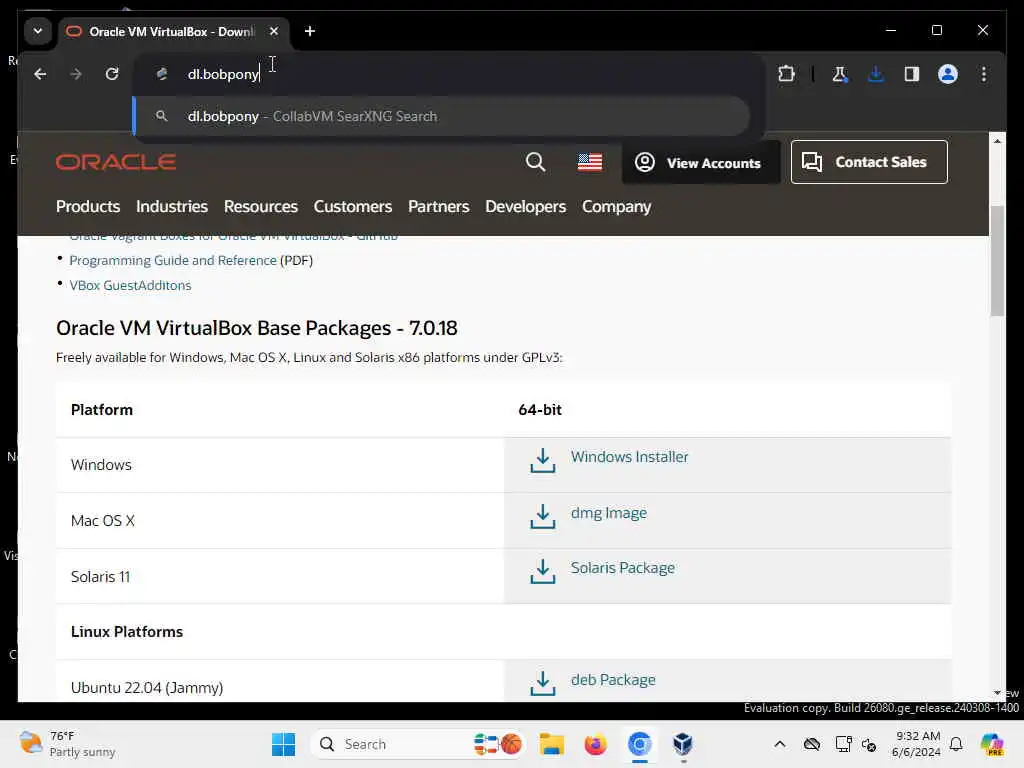Open a new browser tab
1024x768 pixels.
[x=310, y=31]
